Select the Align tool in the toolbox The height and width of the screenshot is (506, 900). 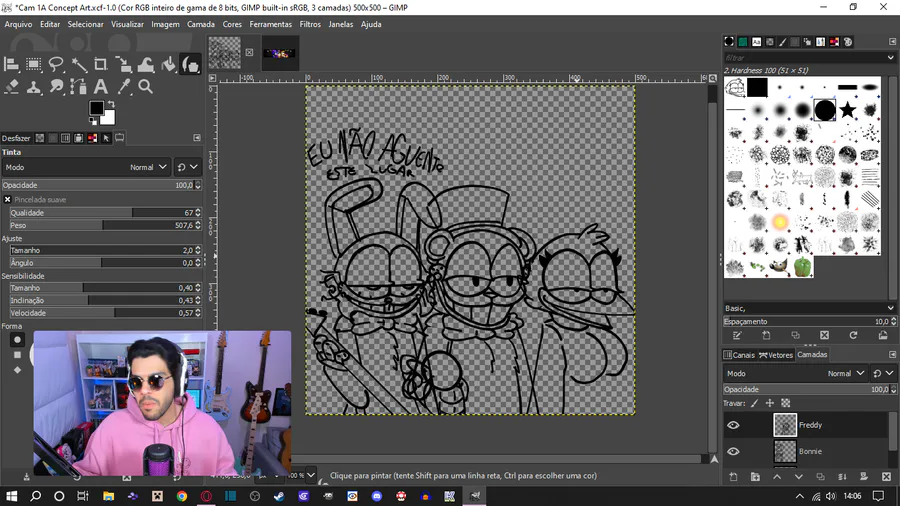tap(11, 64)
